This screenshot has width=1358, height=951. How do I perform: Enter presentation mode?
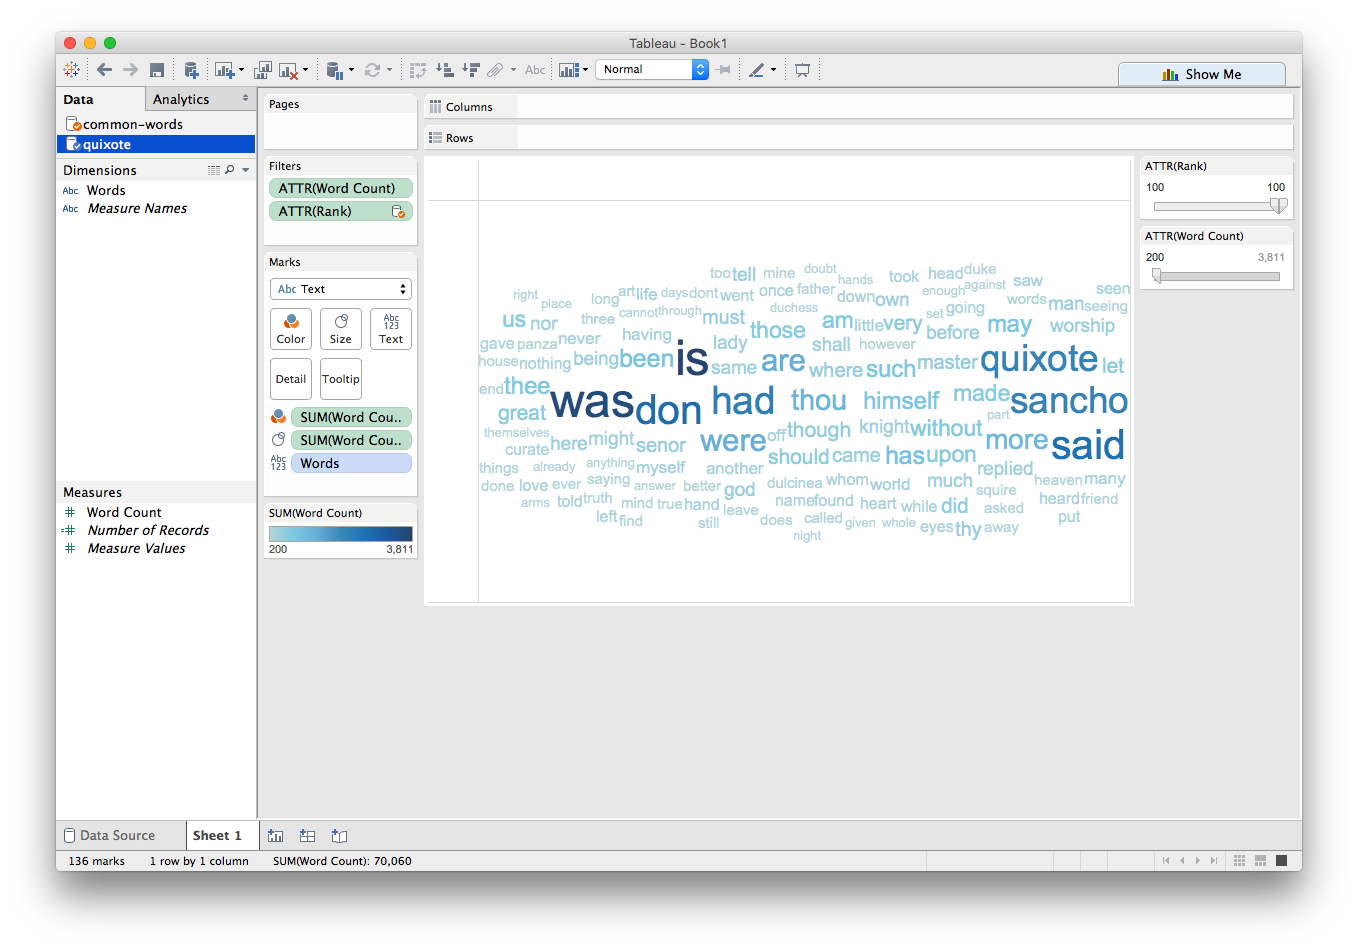coord(802,70)
